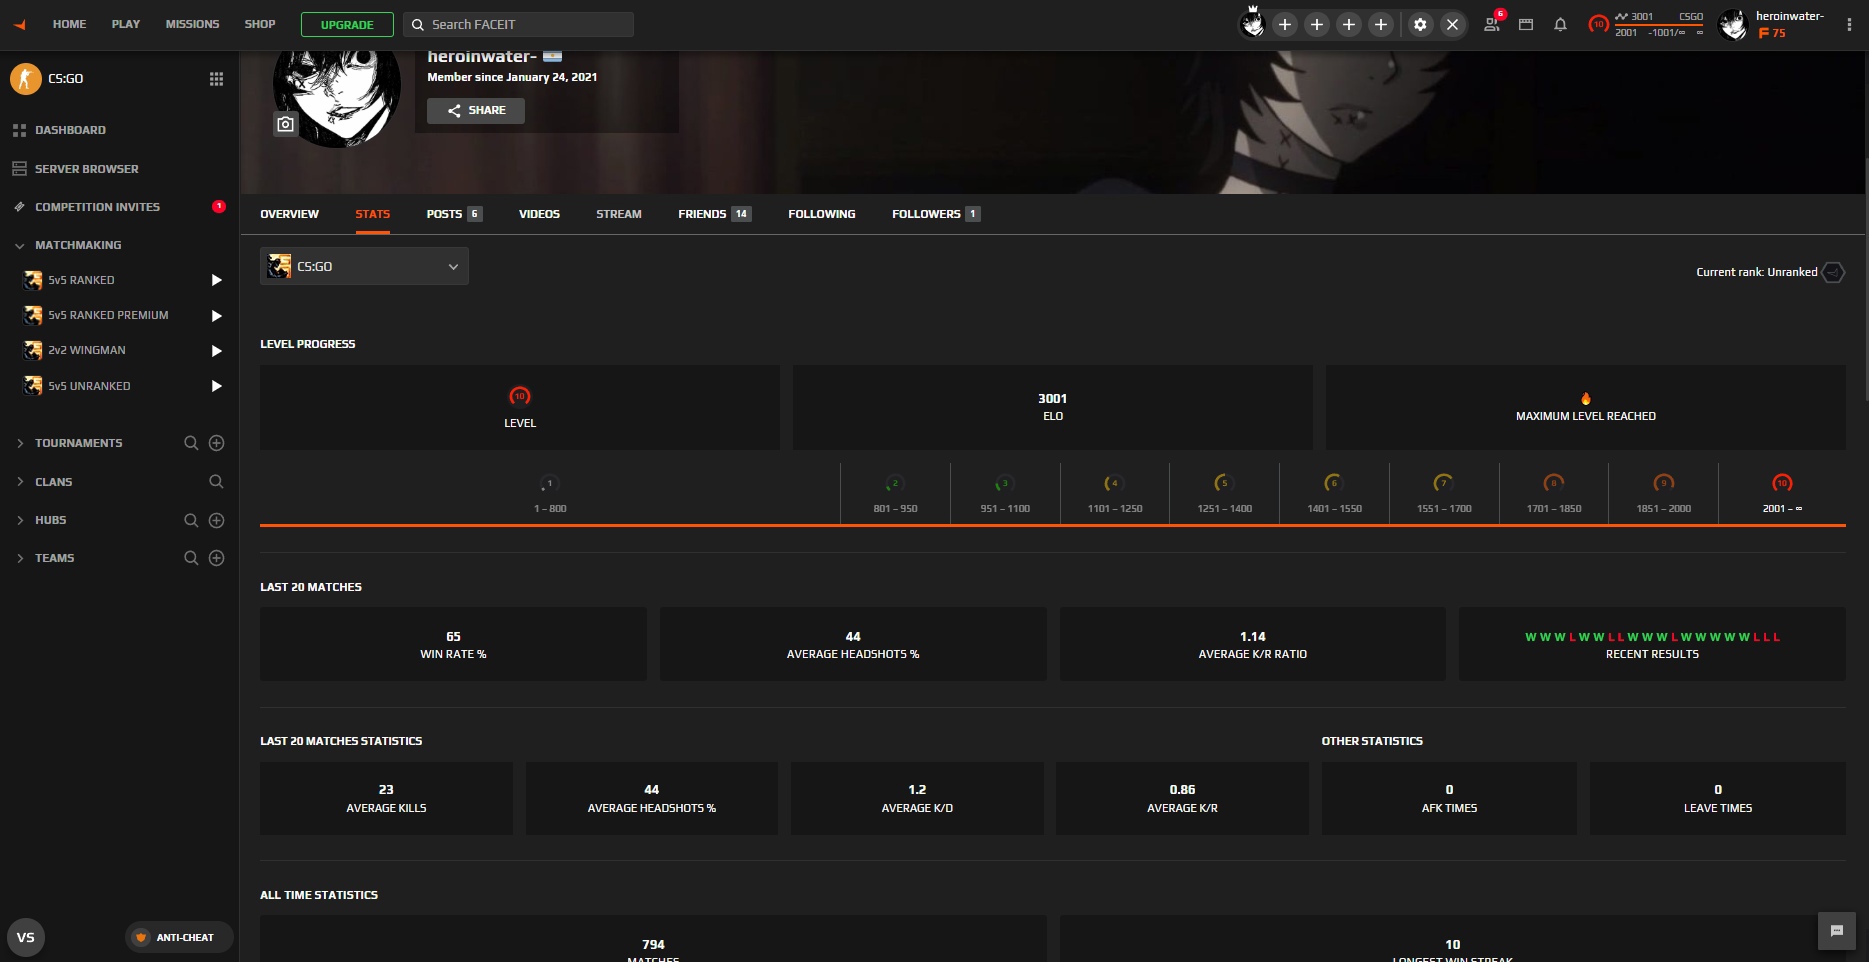Play 2v2 Wingman matchmaking
Screen dimensions: 1869x962
point(216,350)
